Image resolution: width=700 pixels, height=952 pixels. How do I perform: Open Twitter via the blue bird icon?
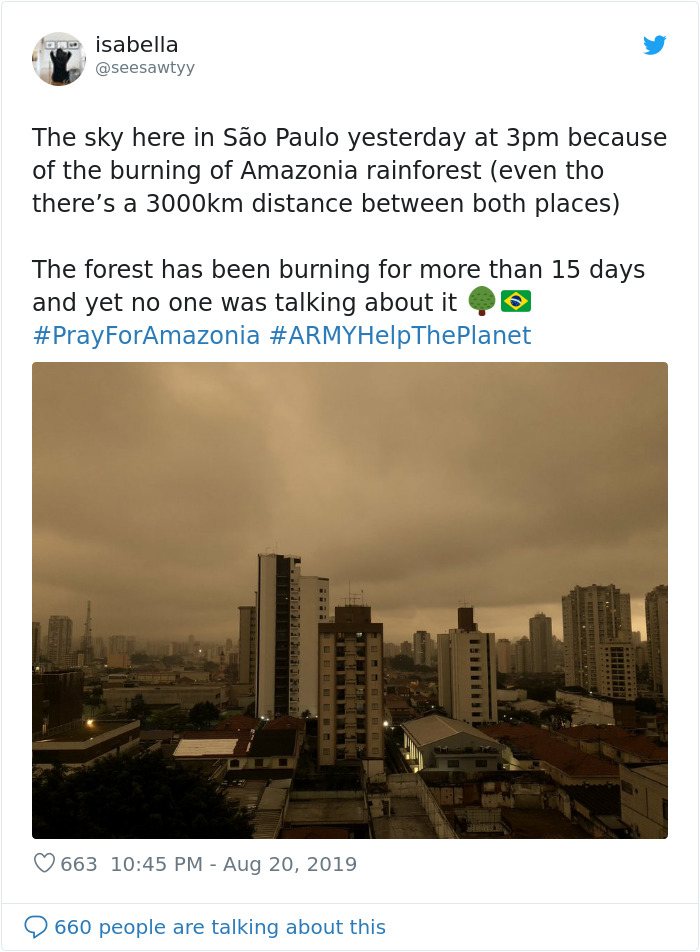(x=654, y=45)
